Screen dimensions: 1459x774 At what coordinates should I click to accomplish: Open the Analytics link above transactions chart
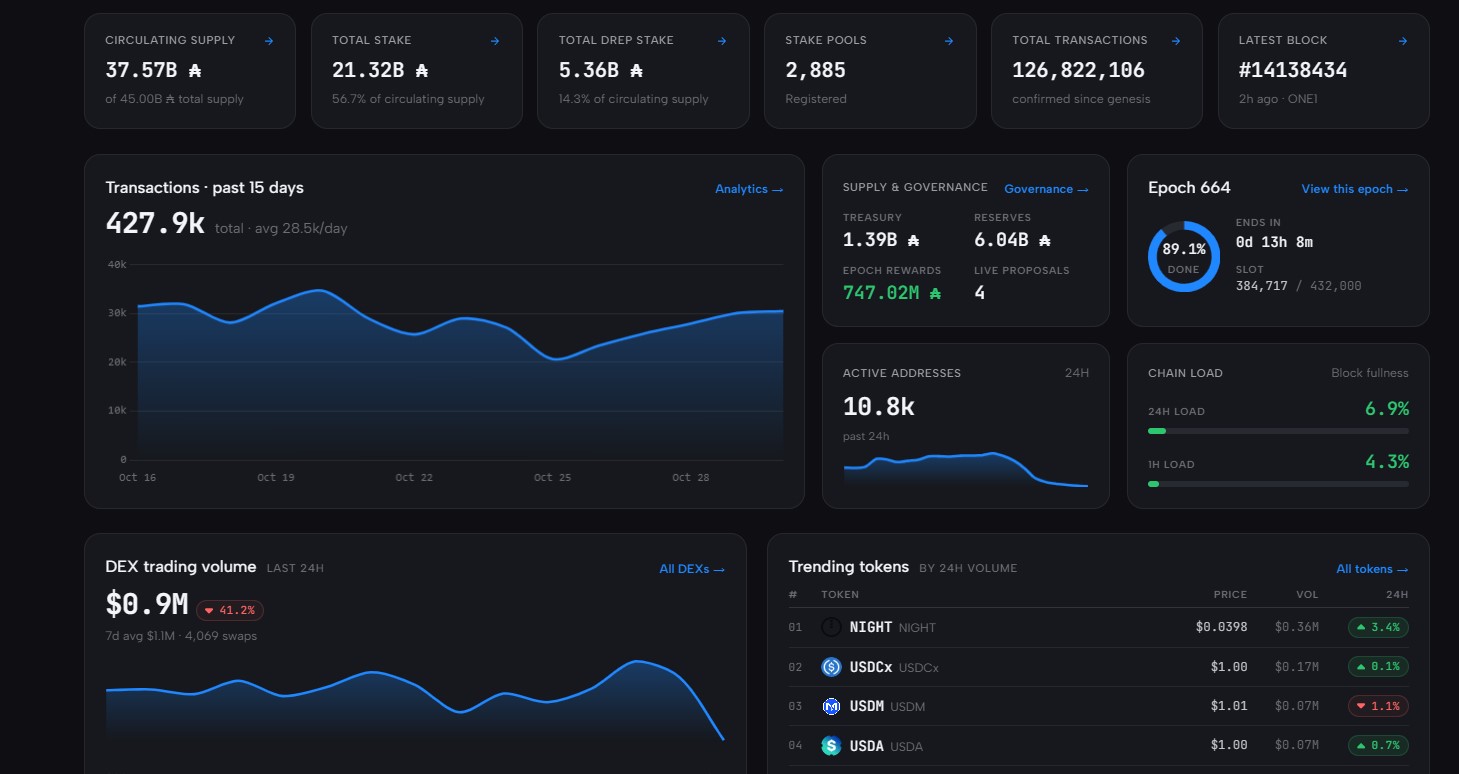tap(749, 189)
